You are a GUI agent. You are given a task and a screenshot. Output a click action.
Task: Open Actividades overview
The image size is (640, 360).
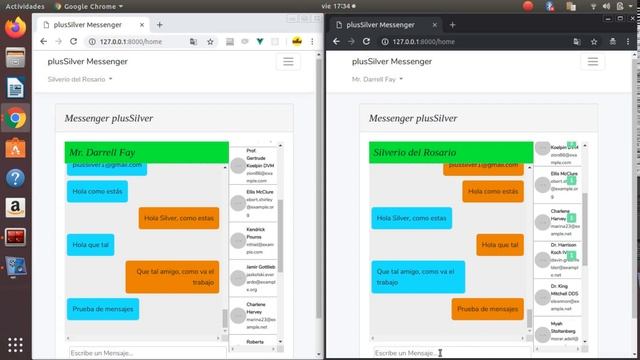coord(25,6)
